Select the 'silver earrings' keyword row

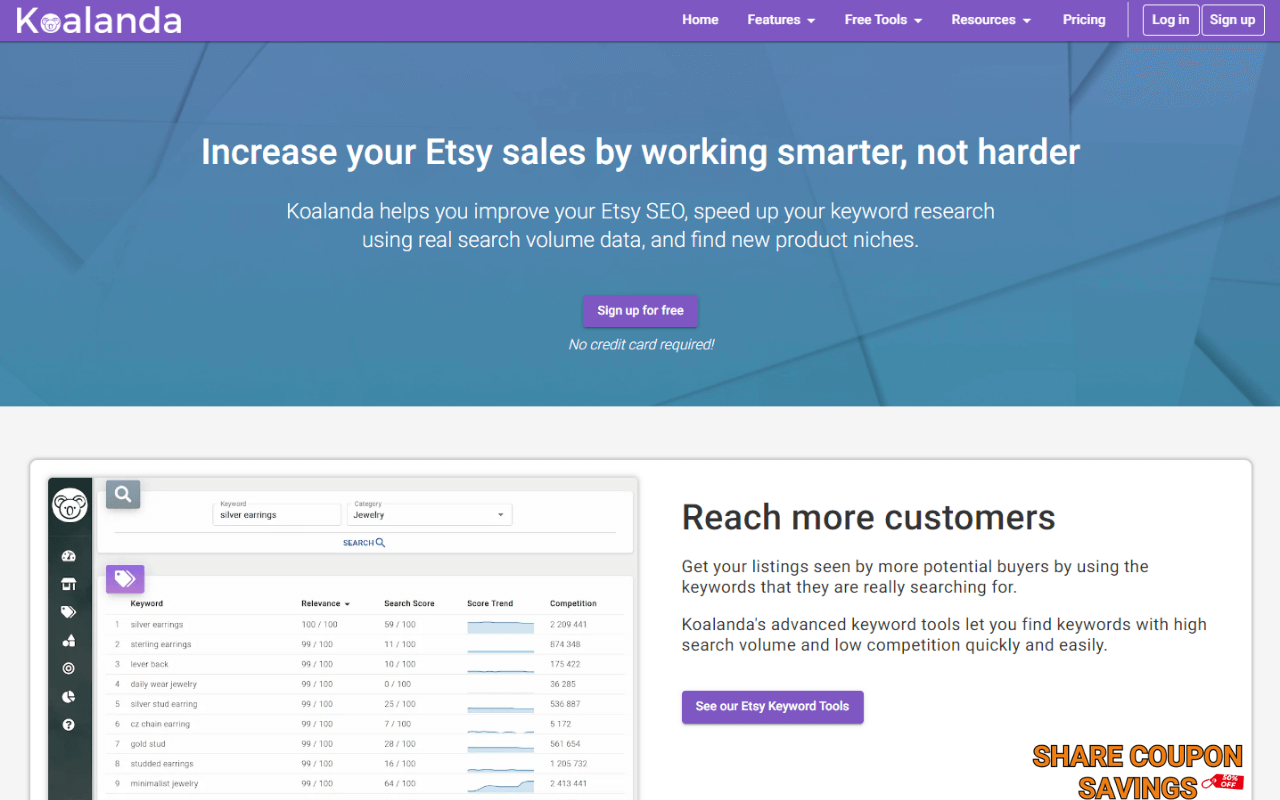point(365,625)
